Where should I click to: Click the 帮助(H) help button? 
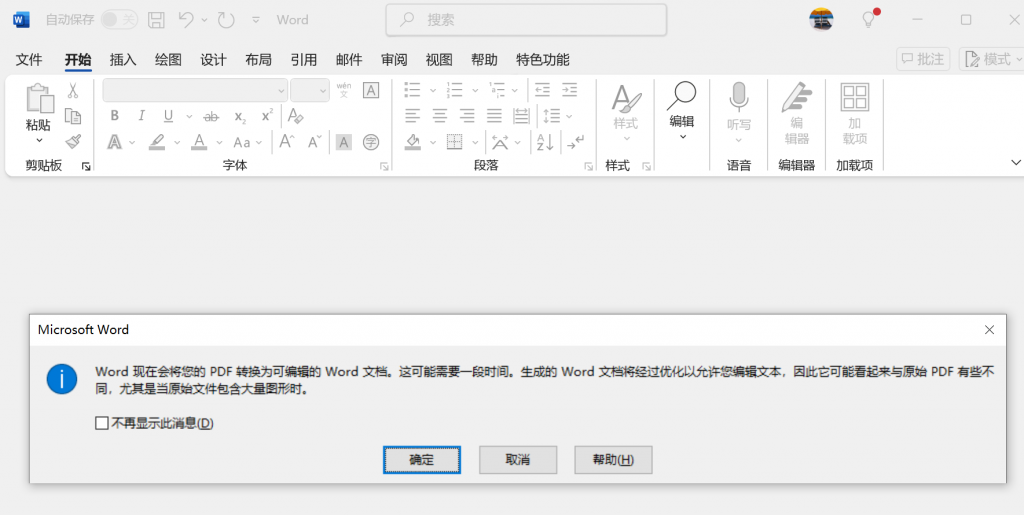[x=613, y=460]
